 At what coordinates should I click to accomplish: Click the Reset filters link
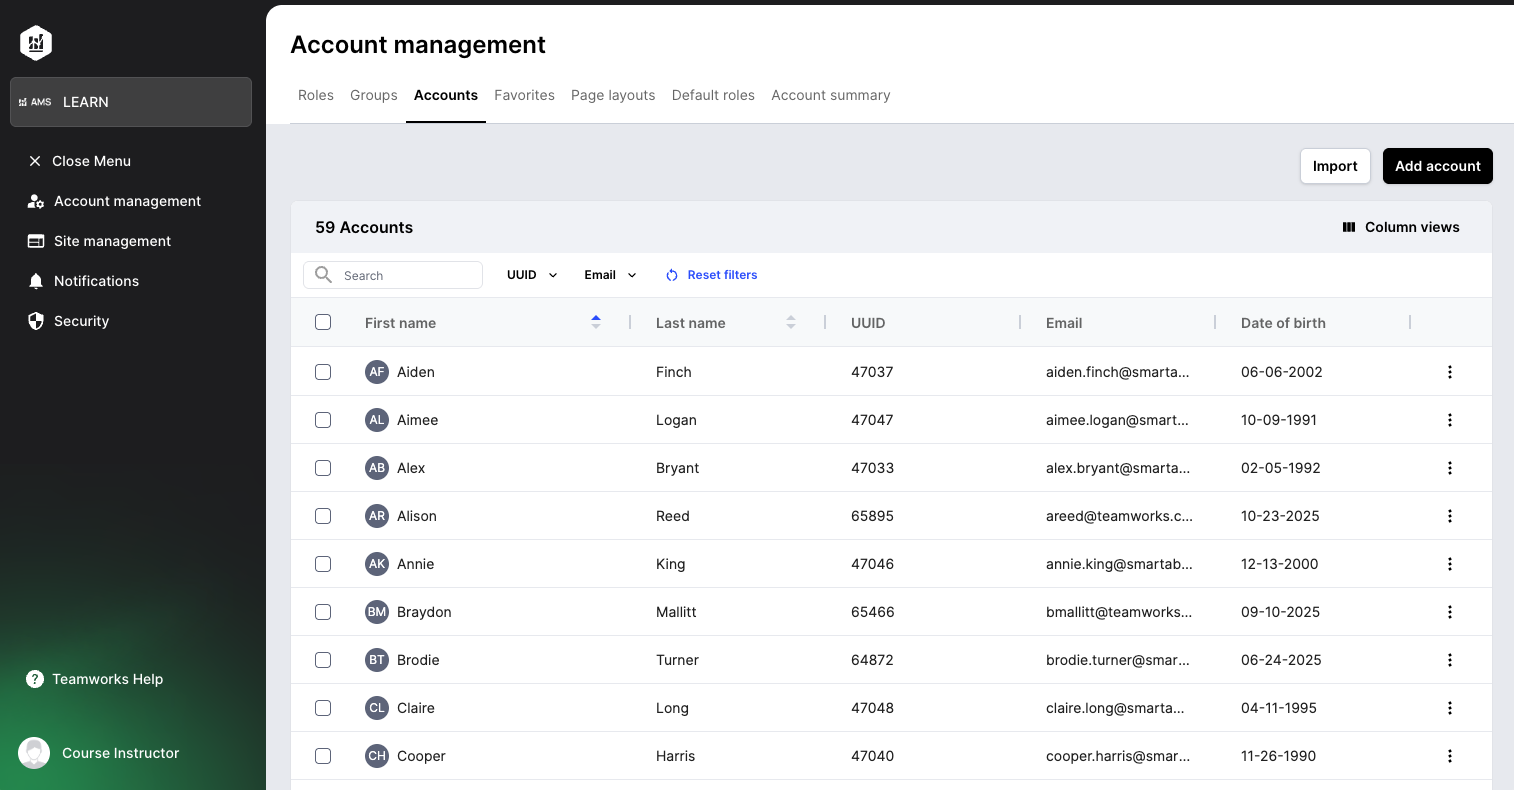(712, 275)
